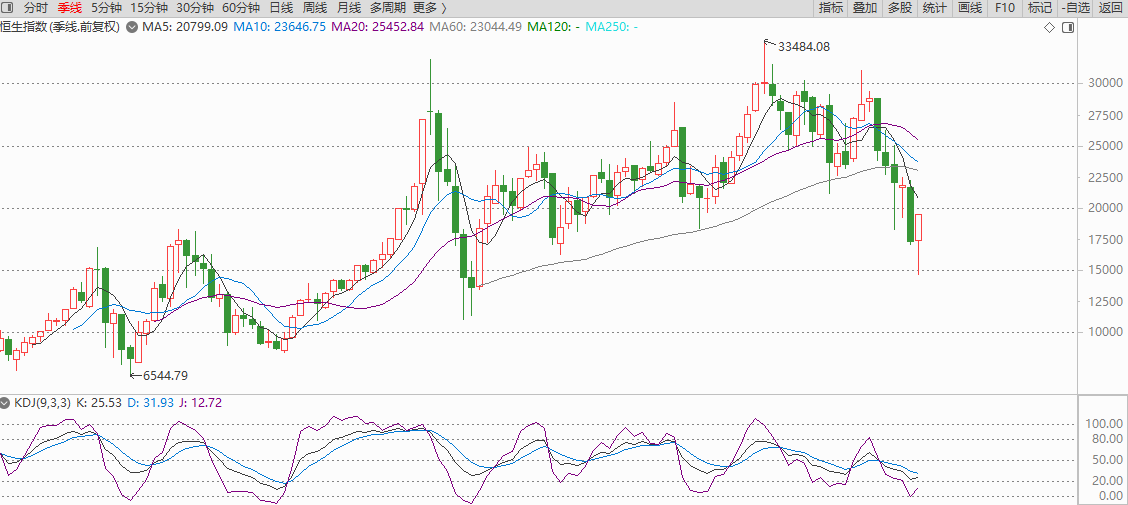Open the F10 company info
Screen dimensions: 1128x505
pos(1004,8)
